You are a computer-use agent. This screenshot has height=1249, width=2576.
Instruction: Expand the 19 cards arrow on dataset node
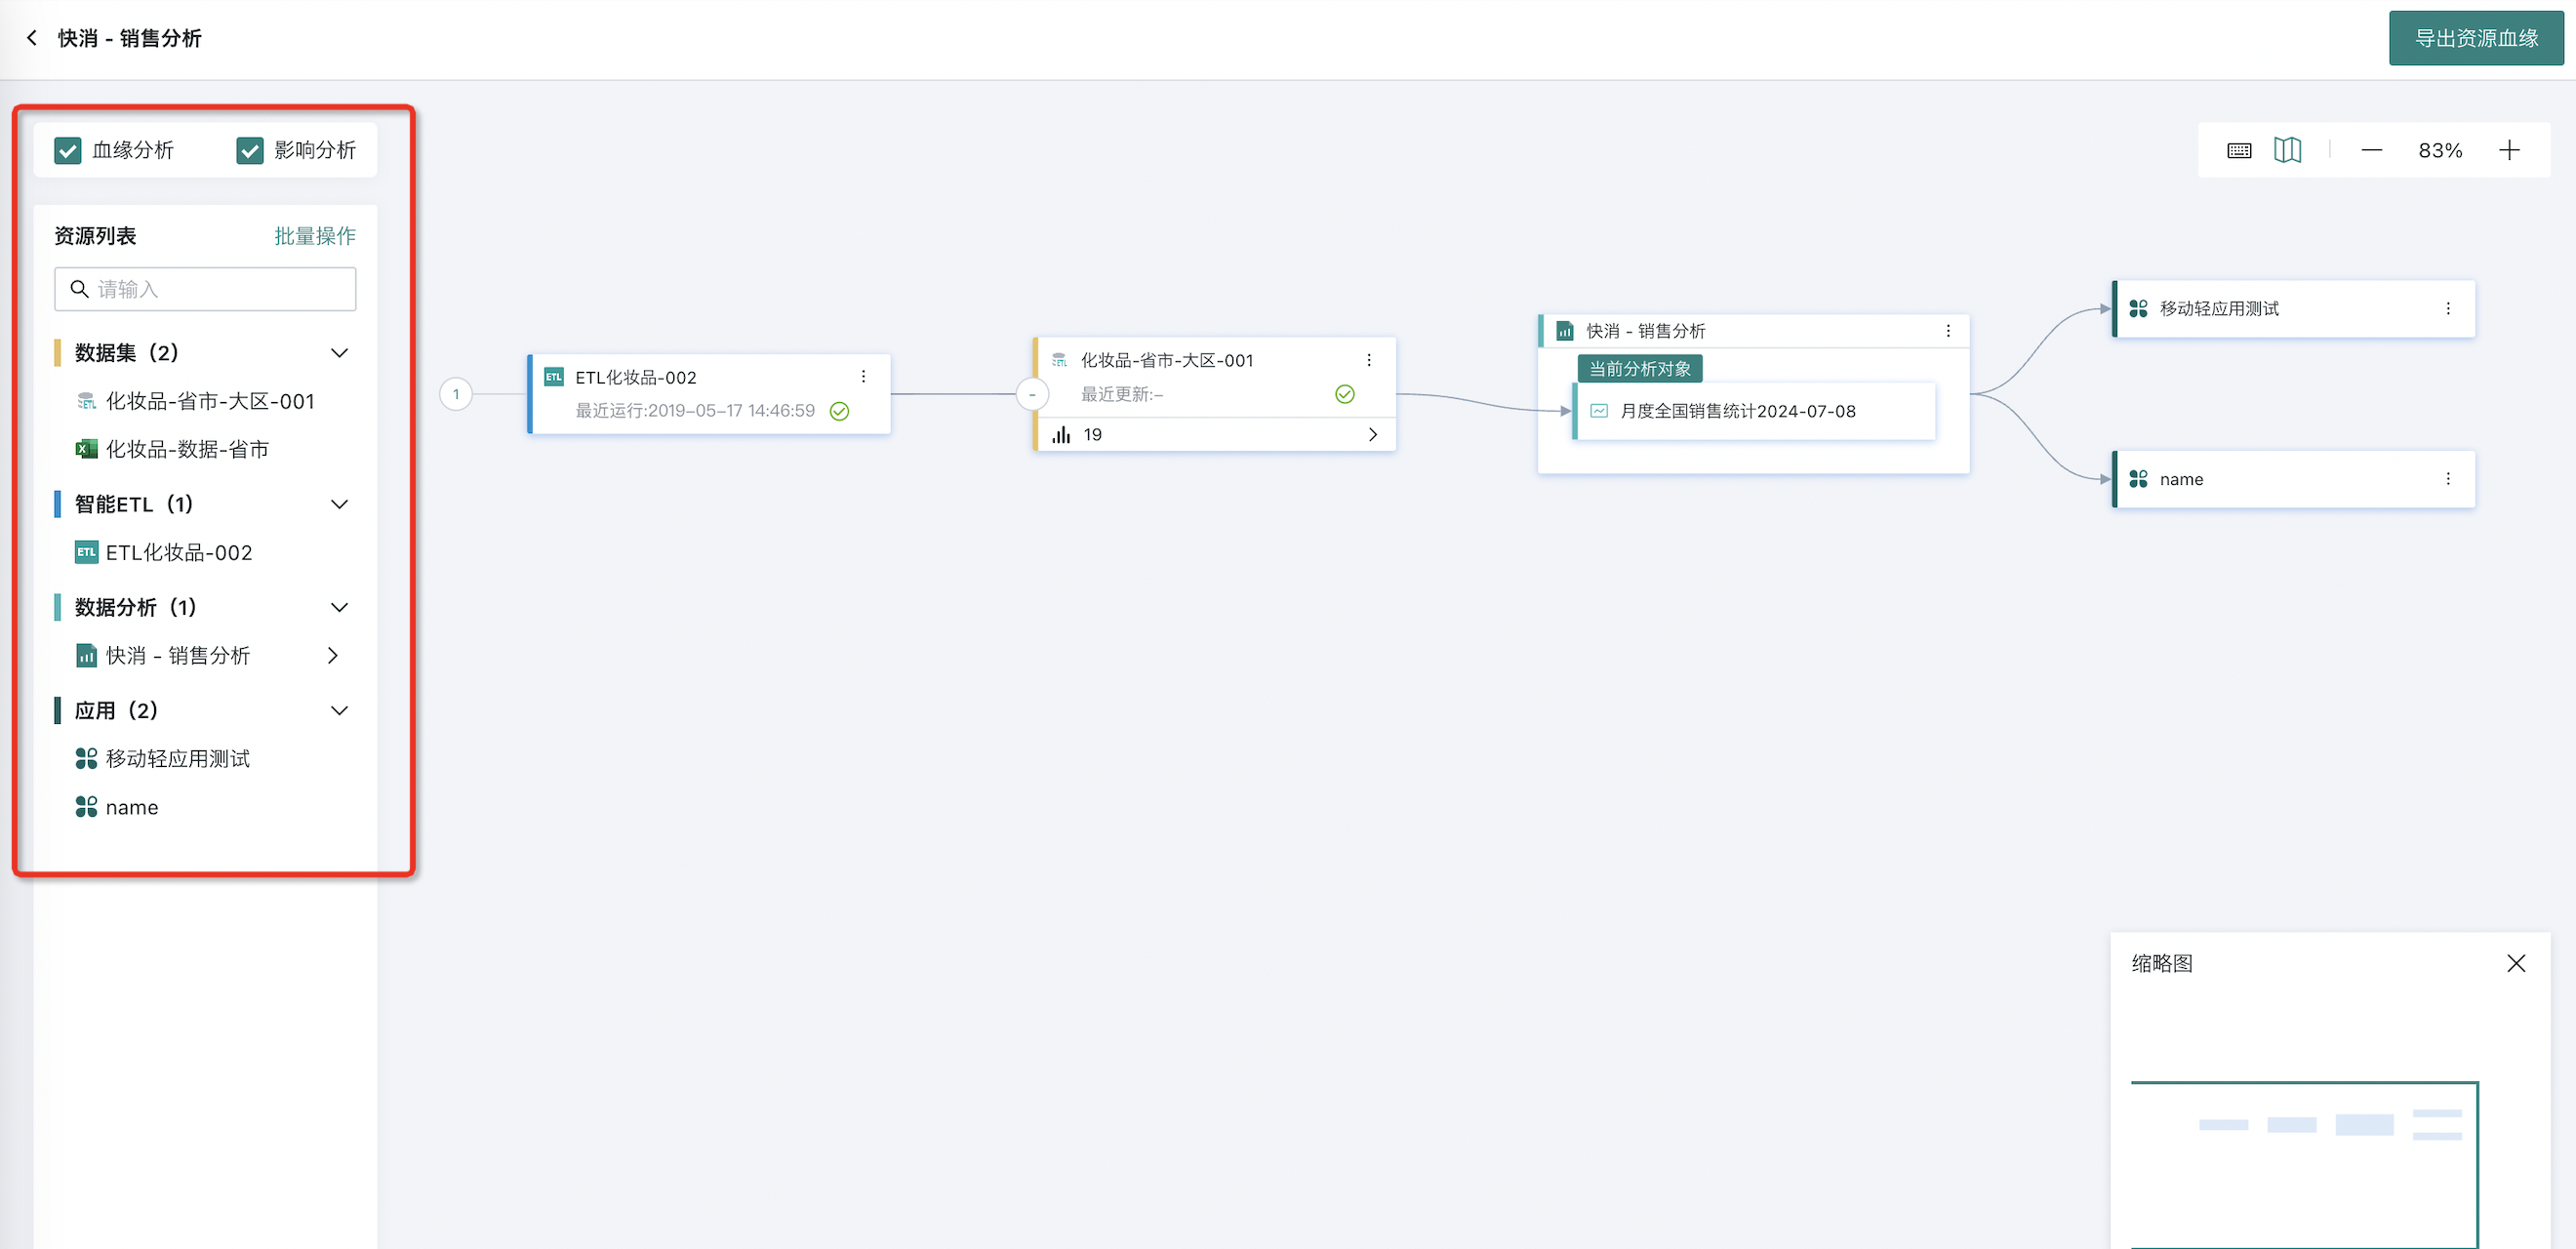point(1373,434)
